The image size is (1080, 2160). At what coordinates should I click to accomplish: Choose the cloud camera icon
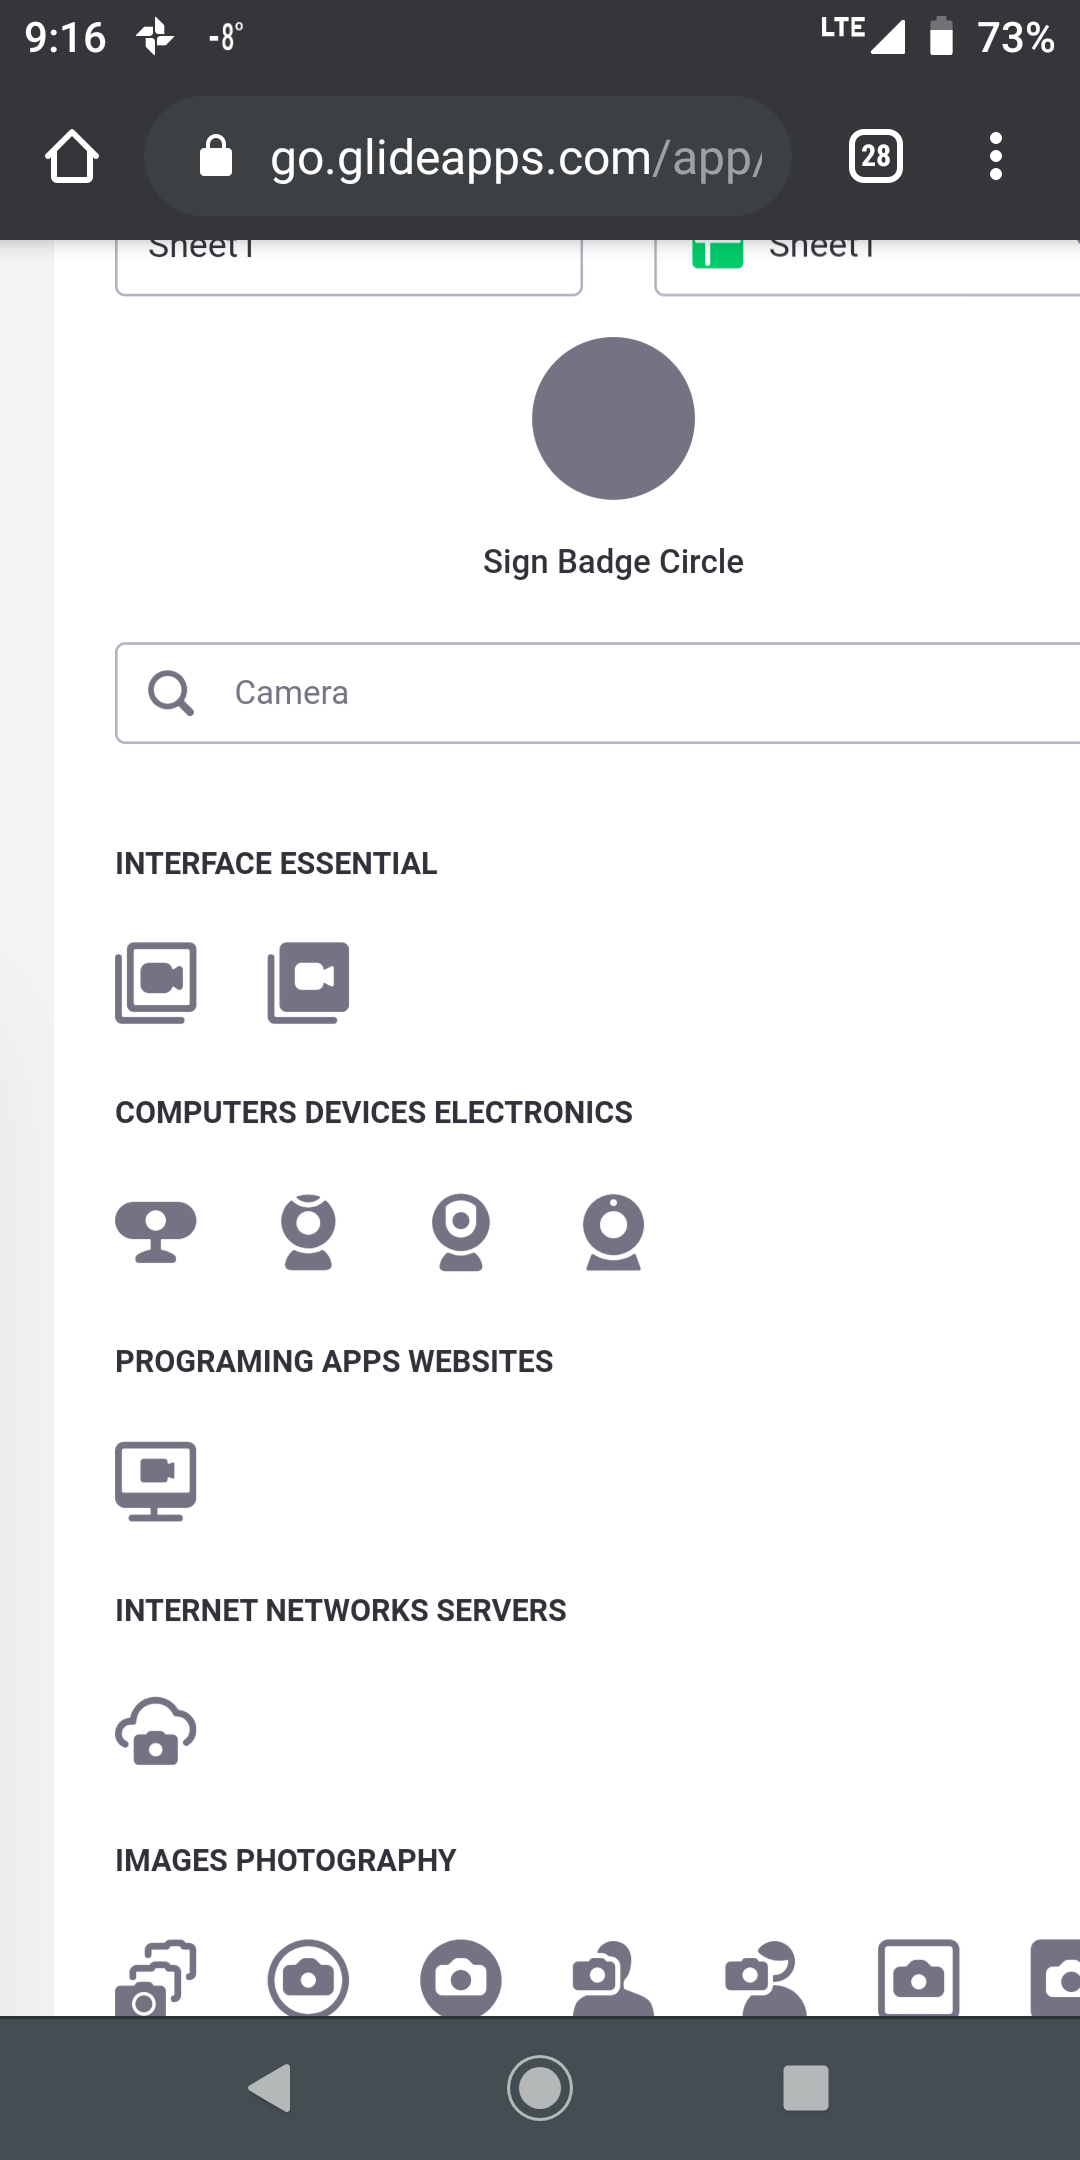coord(156,1731)
